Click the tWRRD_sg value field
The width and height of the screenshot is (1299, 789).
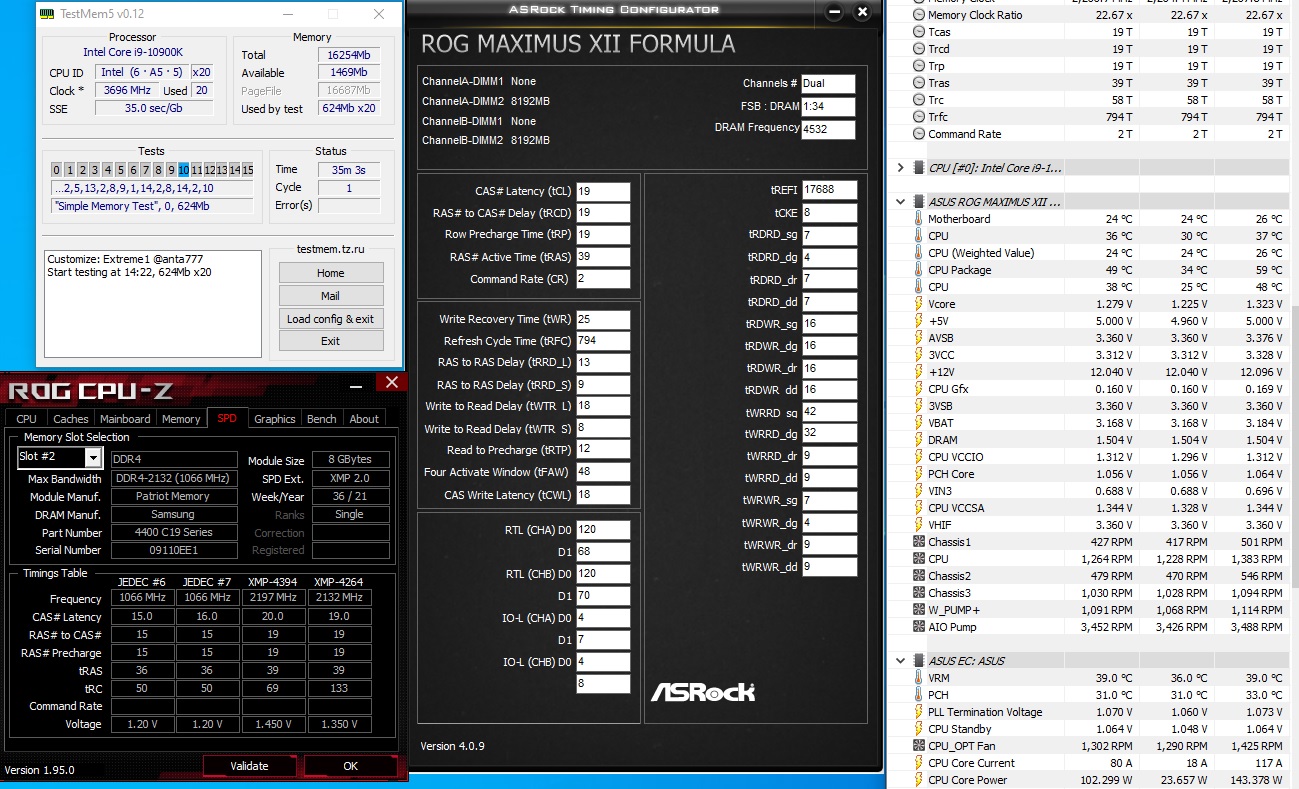tap(830, 411)
